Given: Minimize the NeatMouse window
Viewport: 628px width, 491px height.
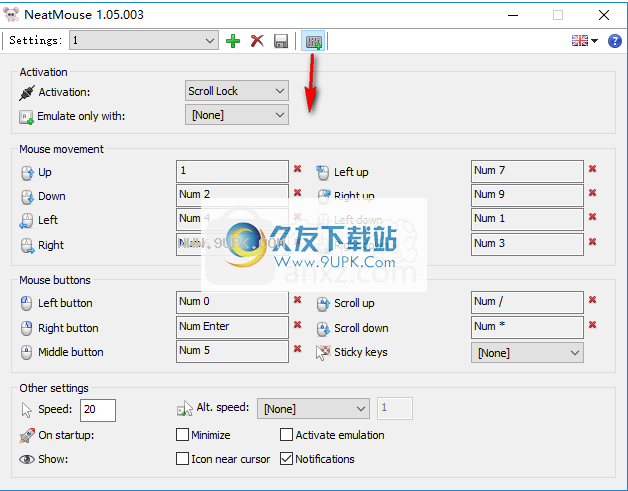Looking at the screenshot, I should [x=513, y=15].
